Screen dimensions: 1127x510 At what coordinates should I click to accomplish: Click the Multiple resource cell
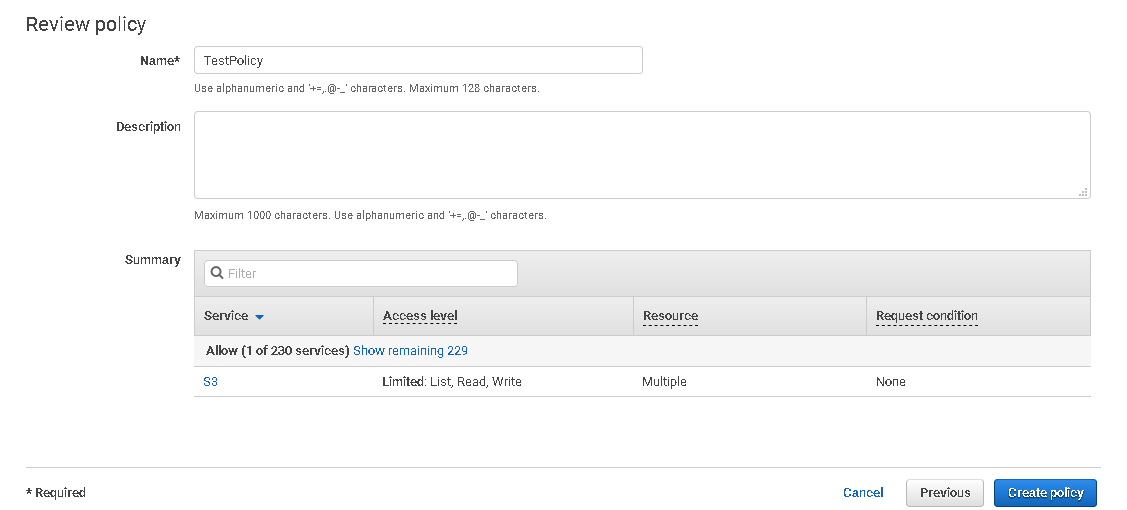point(664,382)
